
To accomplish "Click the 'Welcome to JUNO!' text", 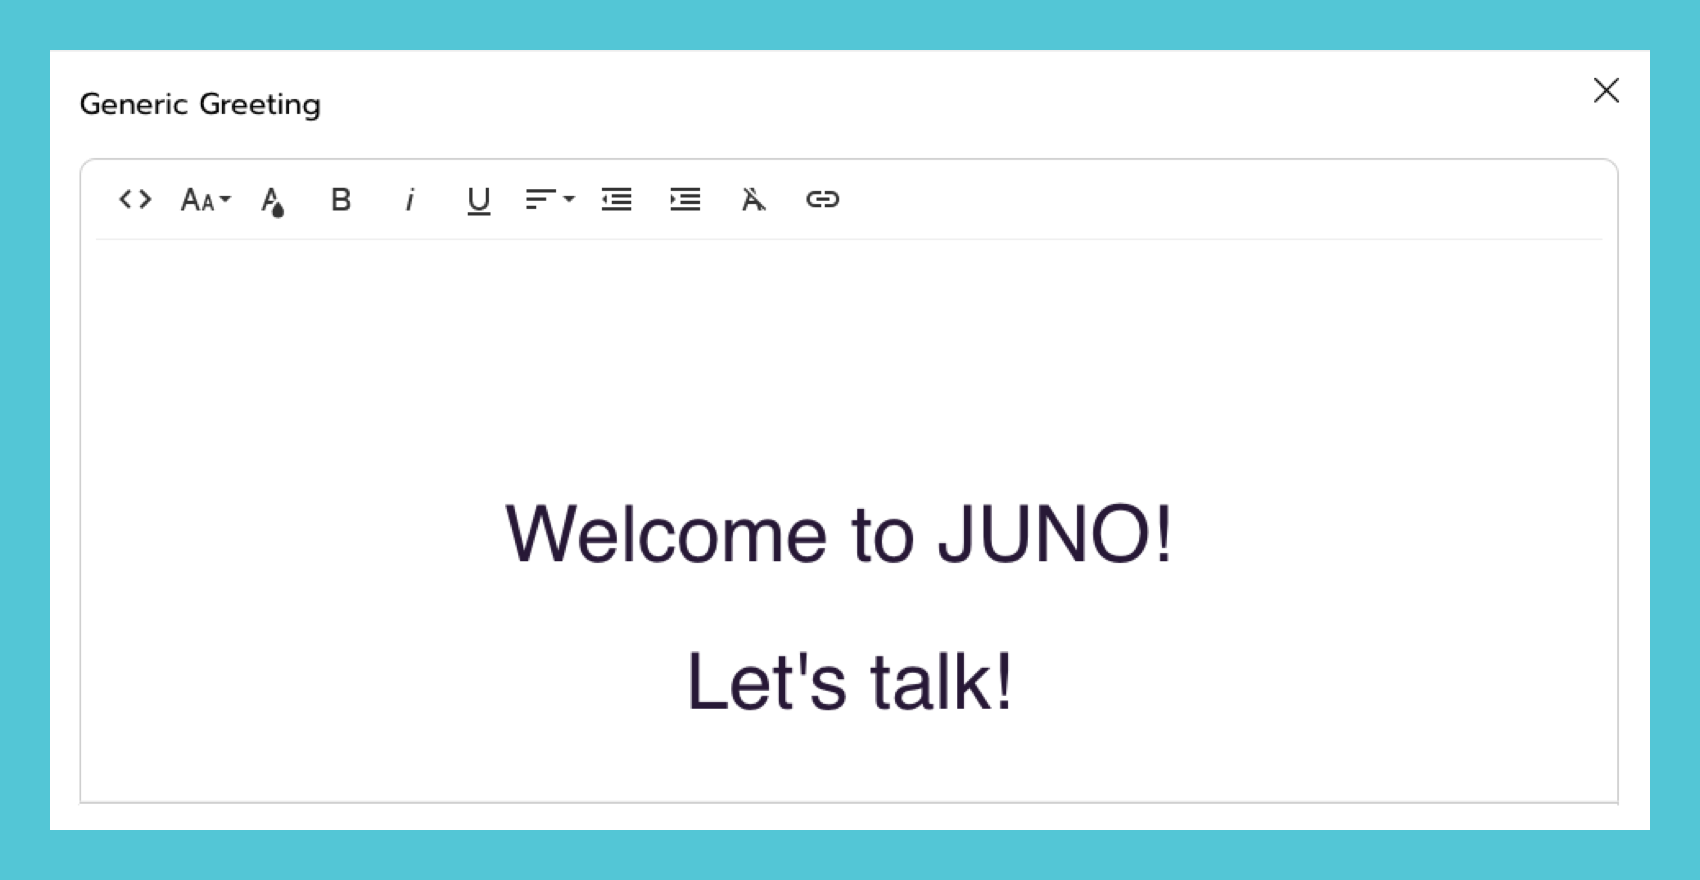I will coord(839,534).
